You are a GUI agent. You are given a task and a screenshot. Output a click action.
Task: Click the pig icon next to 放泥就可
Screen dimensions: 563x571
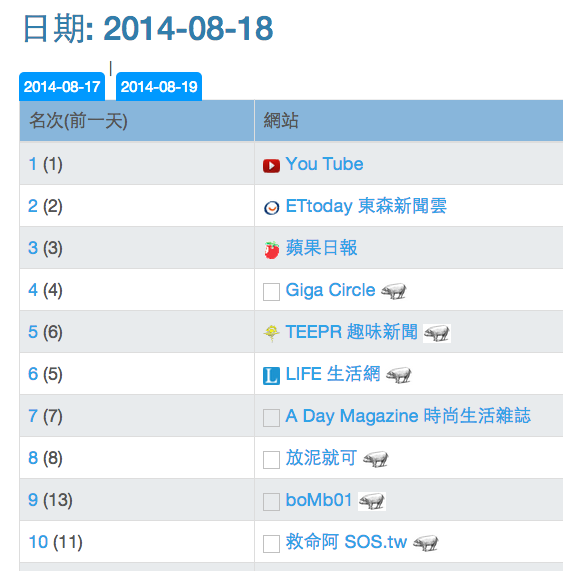pos(376,459)
